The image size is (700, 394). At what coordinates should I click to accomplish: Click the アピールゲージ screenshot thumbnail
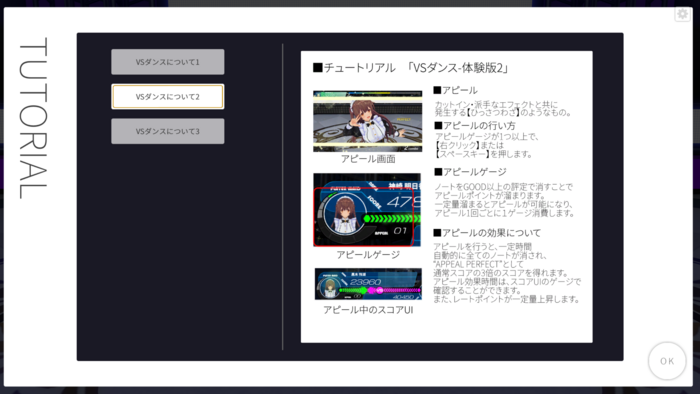(x=367, y=210)
